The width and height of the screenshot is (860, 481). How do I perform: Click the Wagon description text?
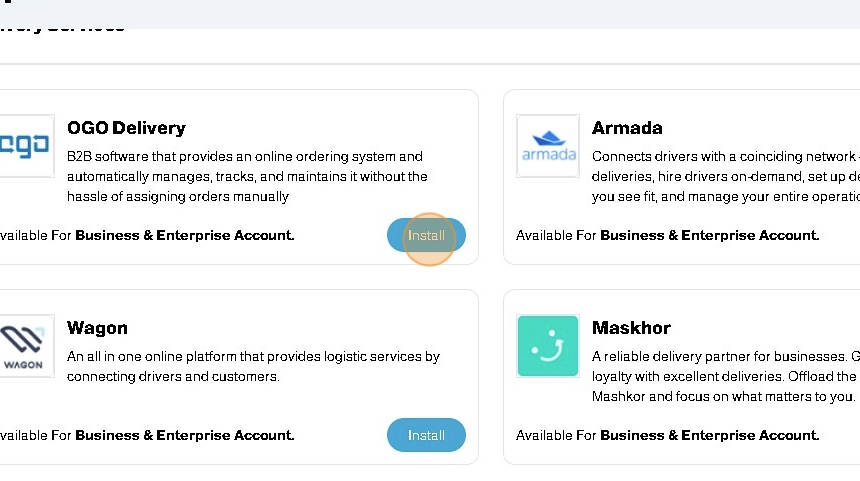(x=253, y=366)
